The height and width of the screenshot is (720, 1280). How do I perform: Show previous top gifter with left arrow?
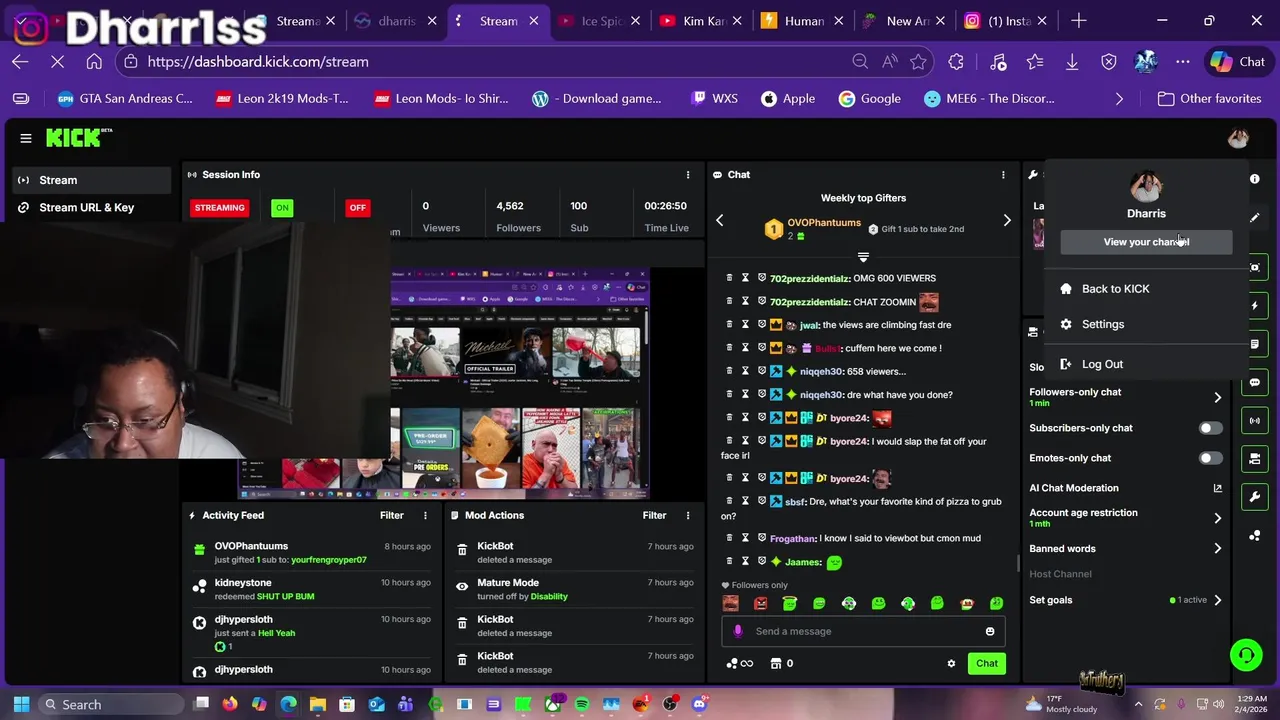720,220
